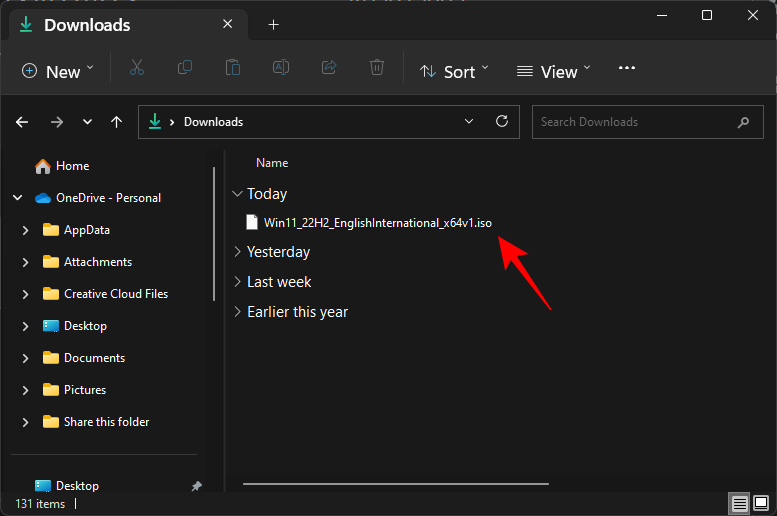Click the 131 items status text
The image size is (777, 516).
coord(40,504)
